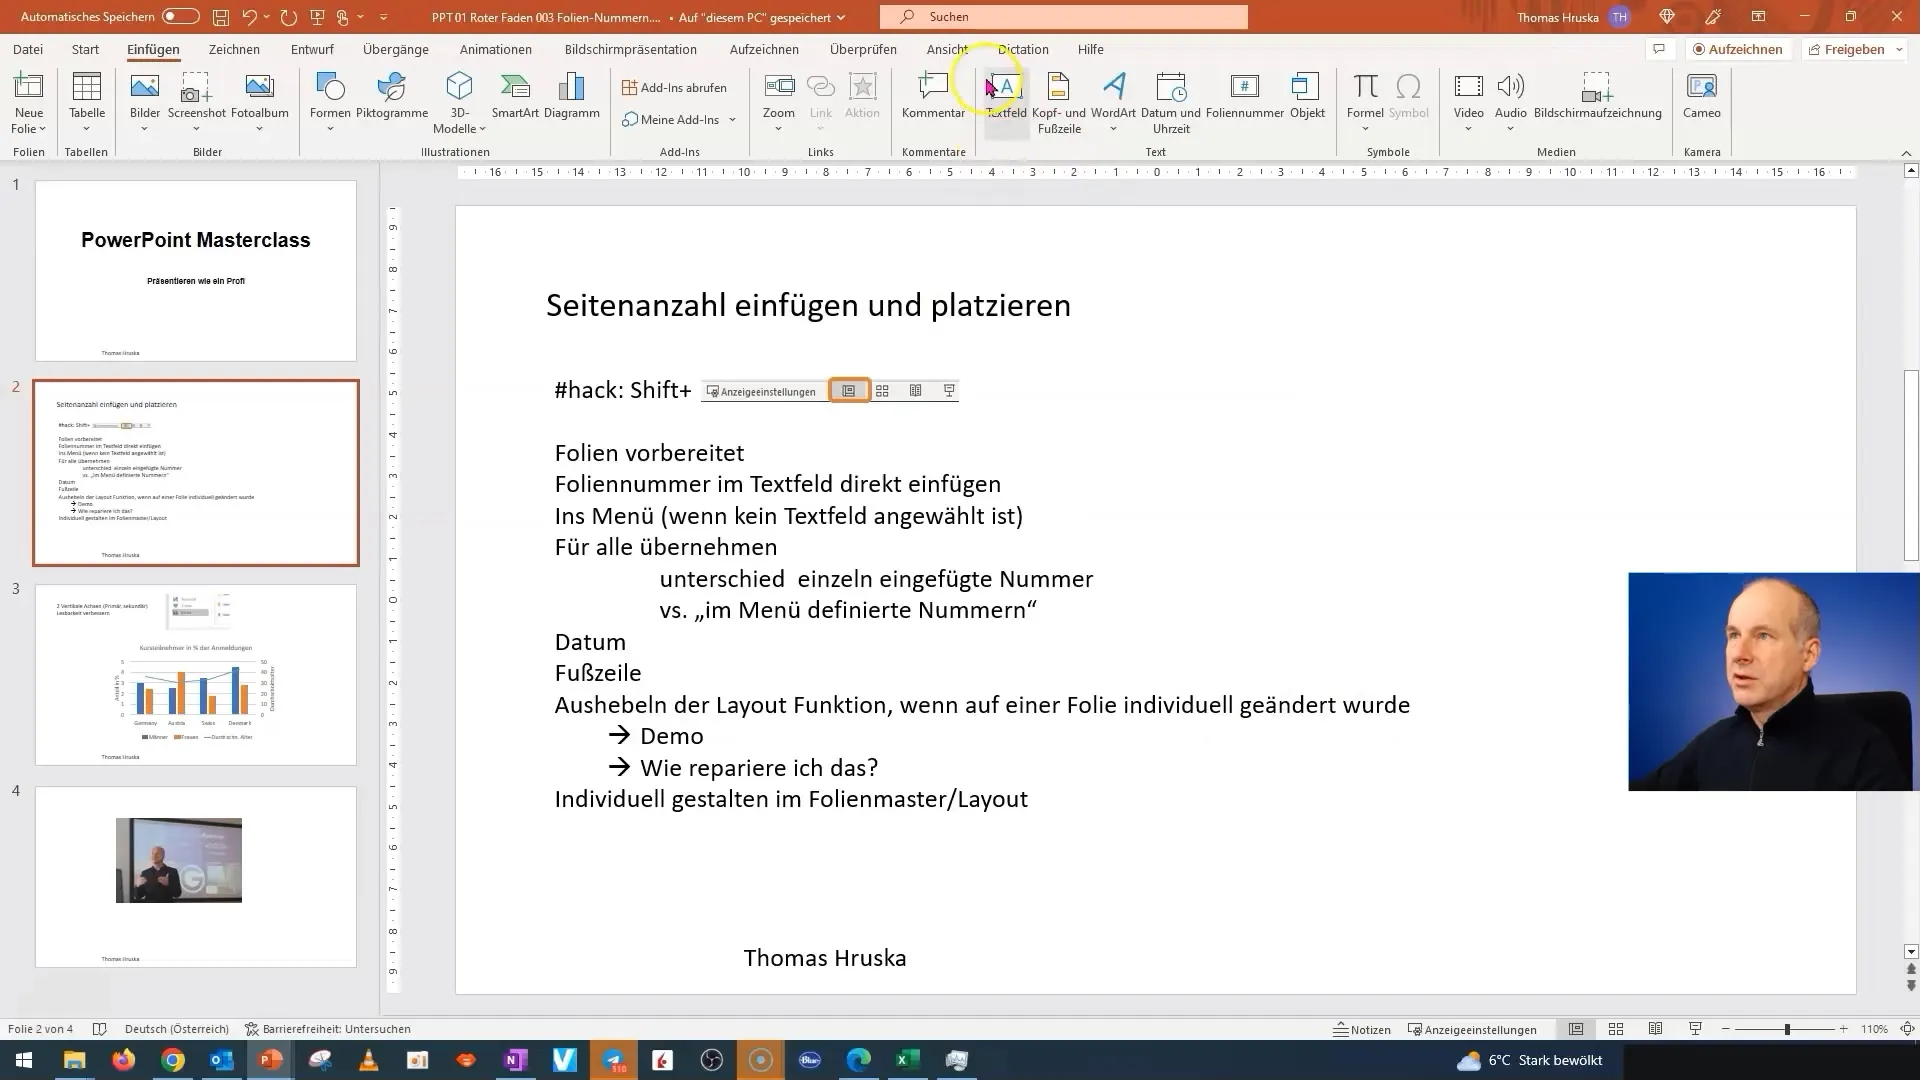The image size is (1920, 1080).
Task: Insert a Foliennummer
Action: pos(1245,97)
